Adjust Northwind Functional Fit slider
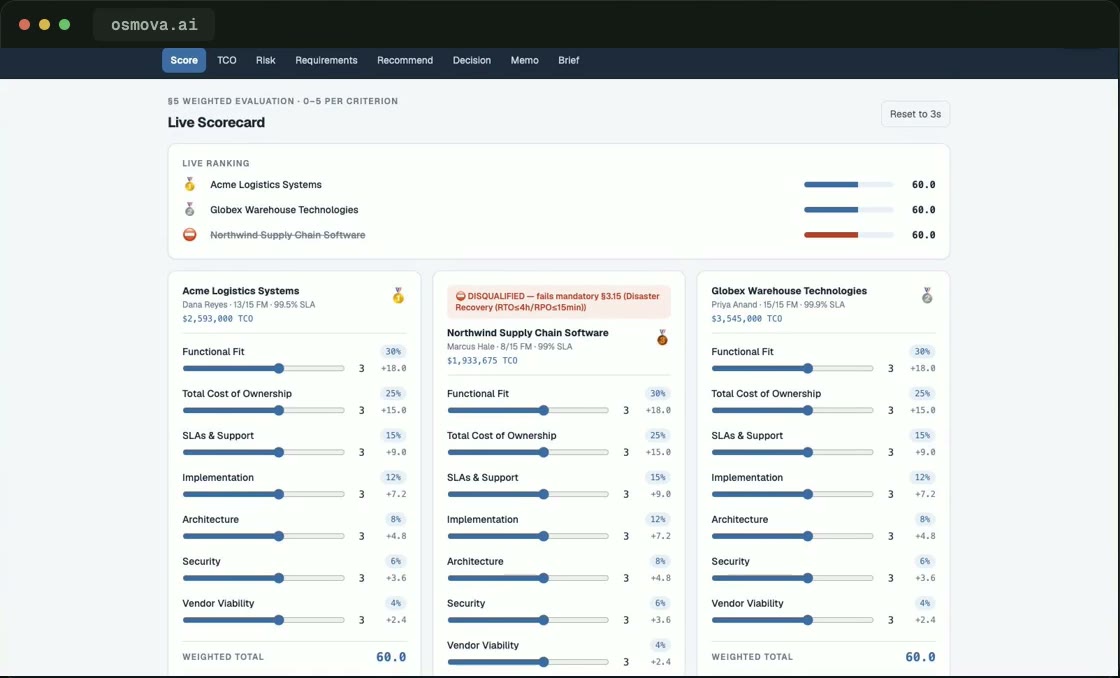The height and width of the screenshot is (678, 1120). (528, 410)
